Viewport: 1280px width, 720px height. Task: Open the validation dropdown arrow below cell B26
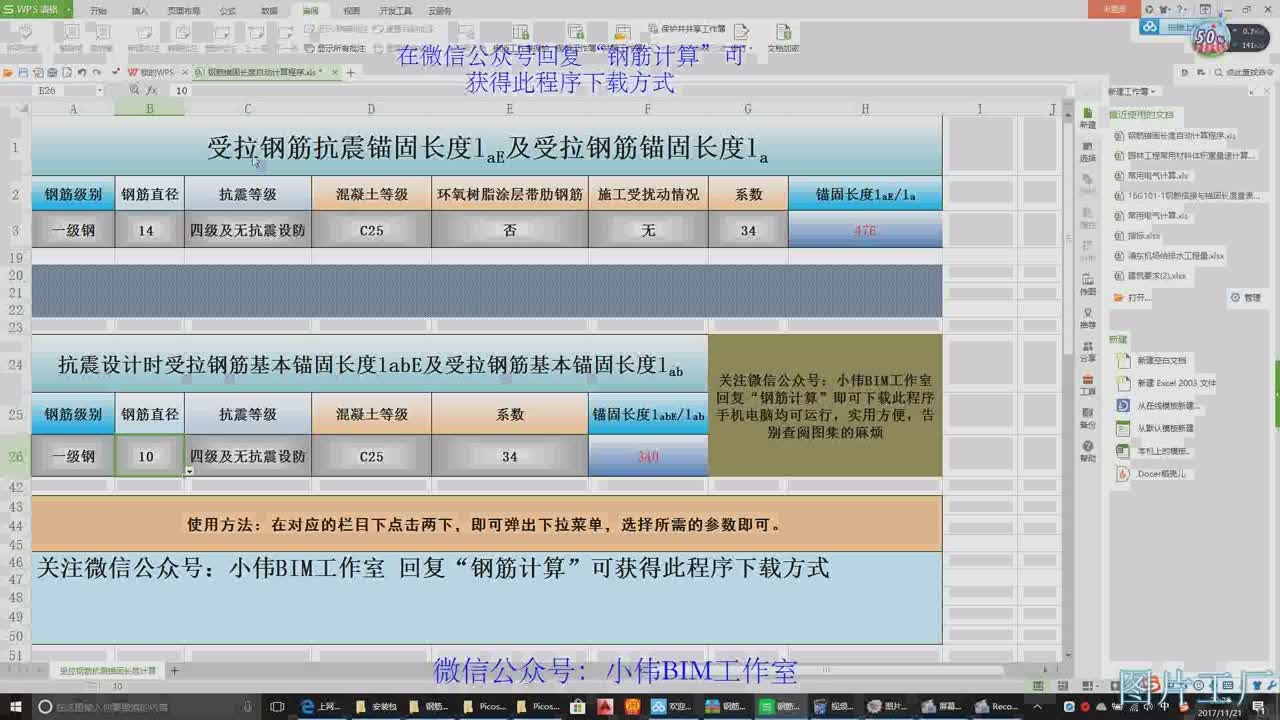click(x=190, y=470)
